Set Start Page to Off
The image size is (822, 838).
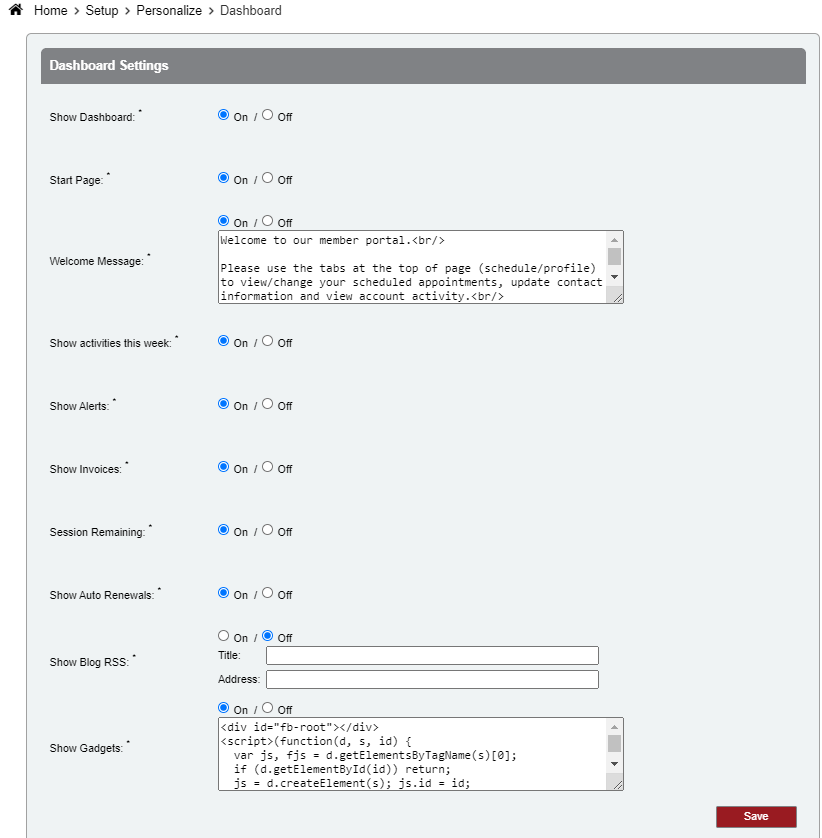pyautogui.click(x=268, y=178)
